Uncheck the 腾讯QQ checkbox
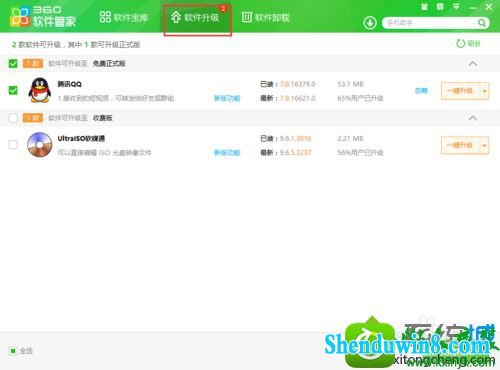 pos(13,90)
